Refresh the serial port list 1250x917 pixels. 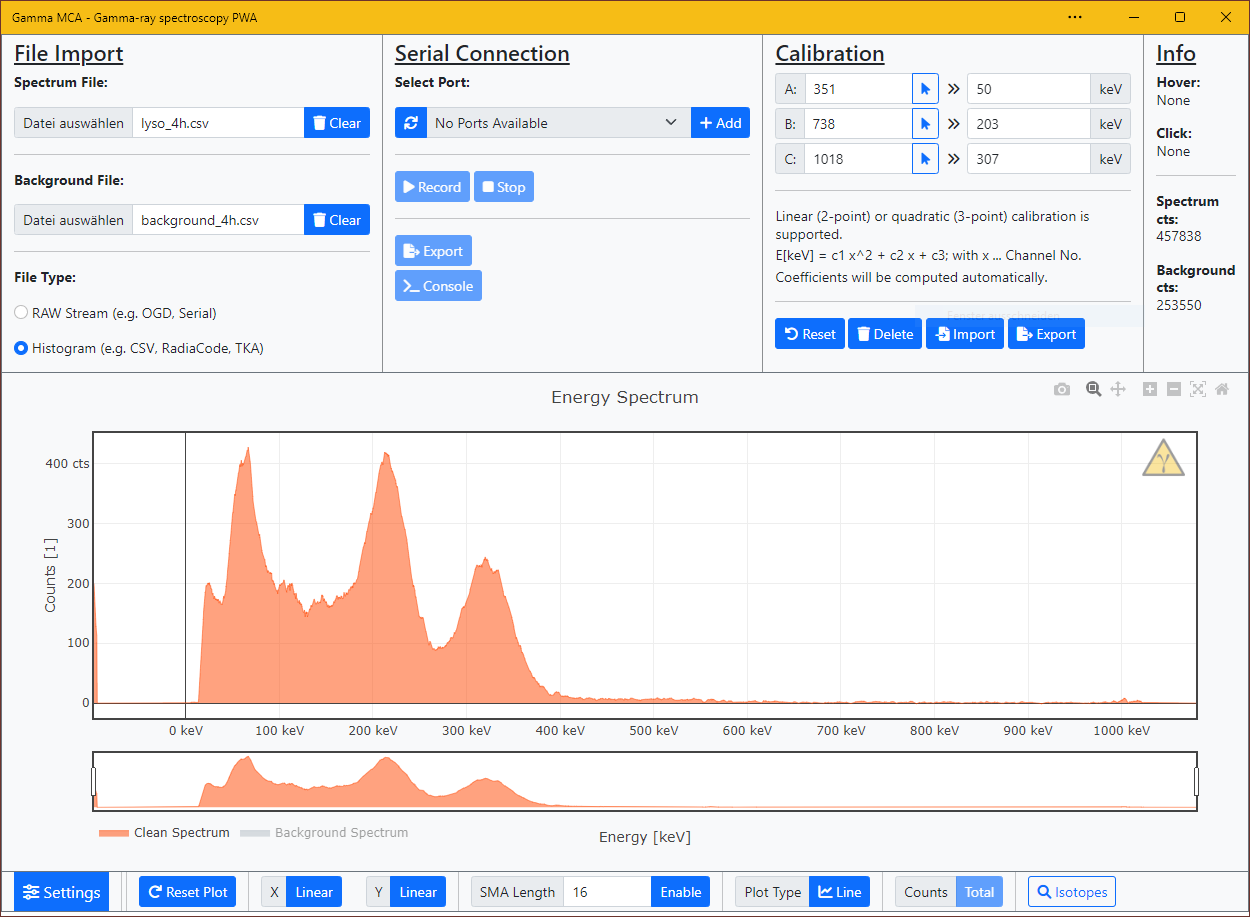coord(411,123)
